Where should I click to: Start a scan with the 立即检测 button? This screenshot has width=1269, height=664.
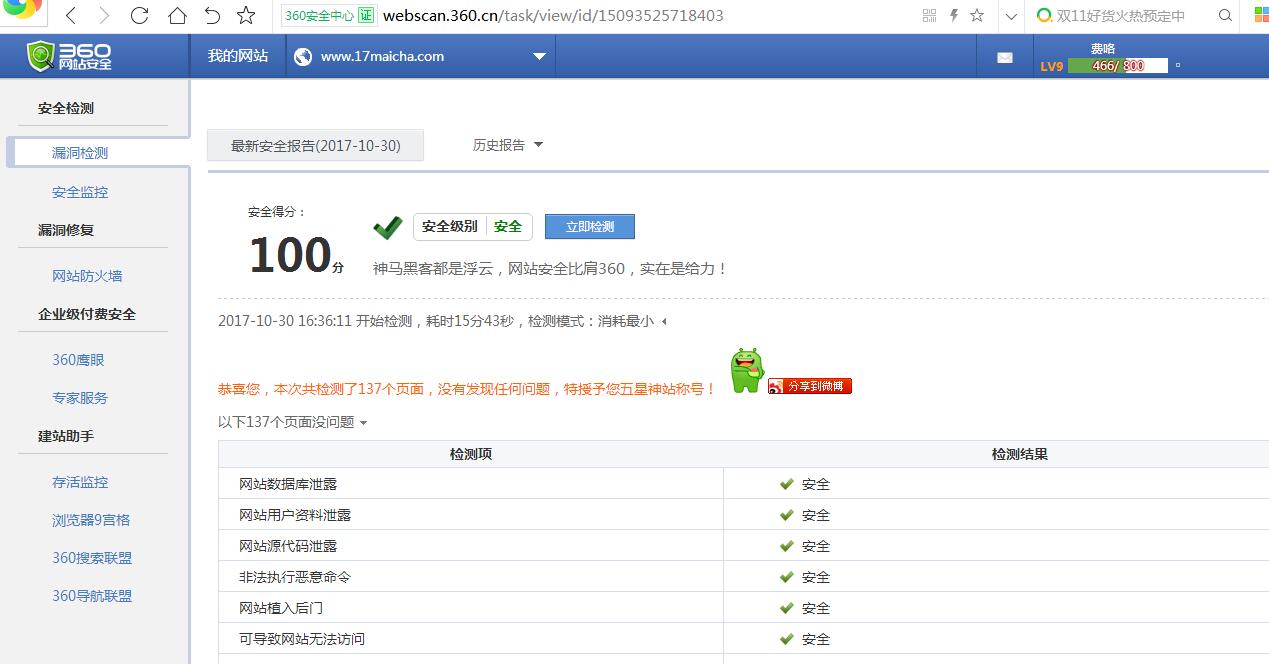(590, 227)
